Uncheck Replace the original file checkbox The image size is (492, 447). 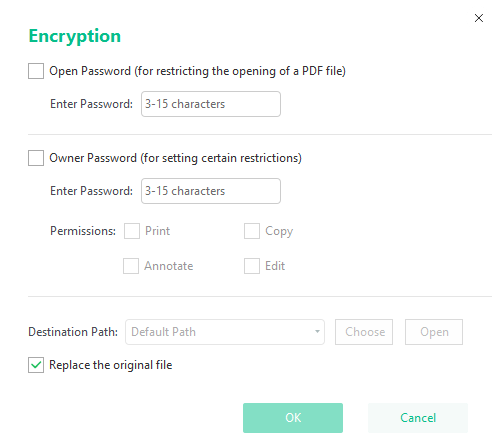click(36, 365)
